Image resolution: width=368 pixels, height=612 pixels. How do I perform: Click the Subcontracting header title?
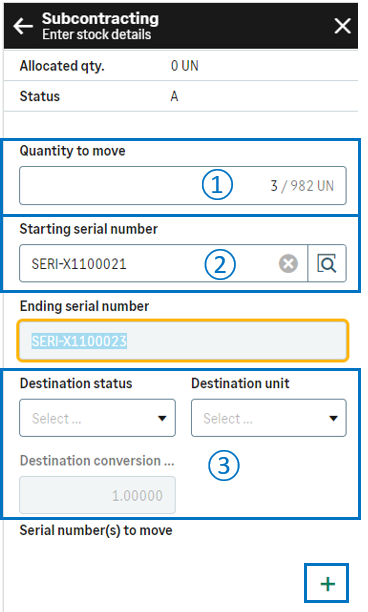(100, 18)
